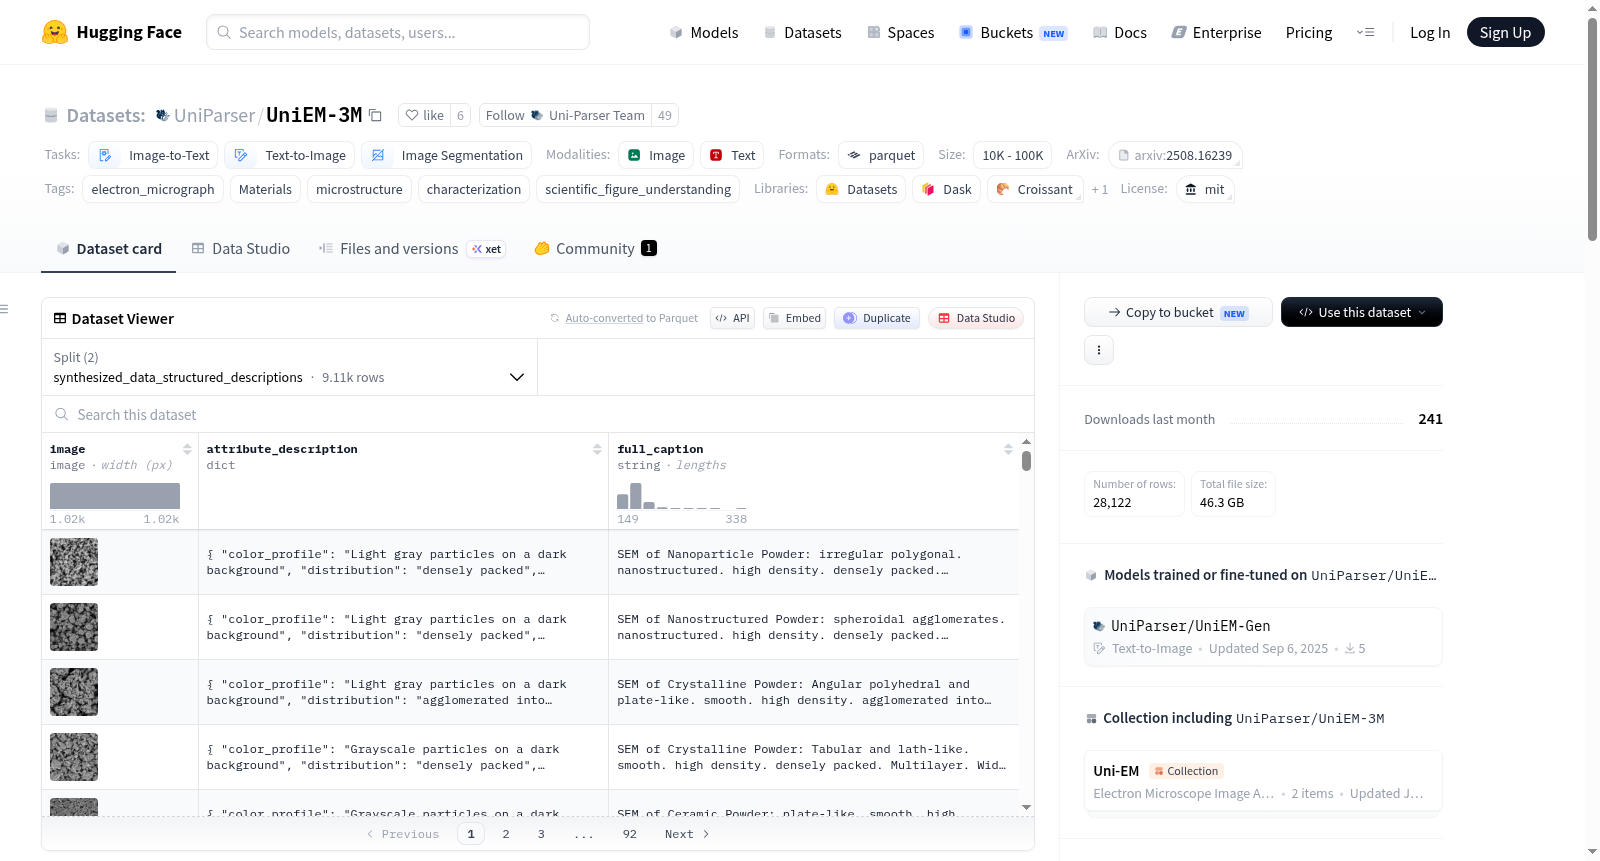Open the three-dot options menu
Screen dimensions: 1600x861
pyautogui.click(x=1099, y=350)
